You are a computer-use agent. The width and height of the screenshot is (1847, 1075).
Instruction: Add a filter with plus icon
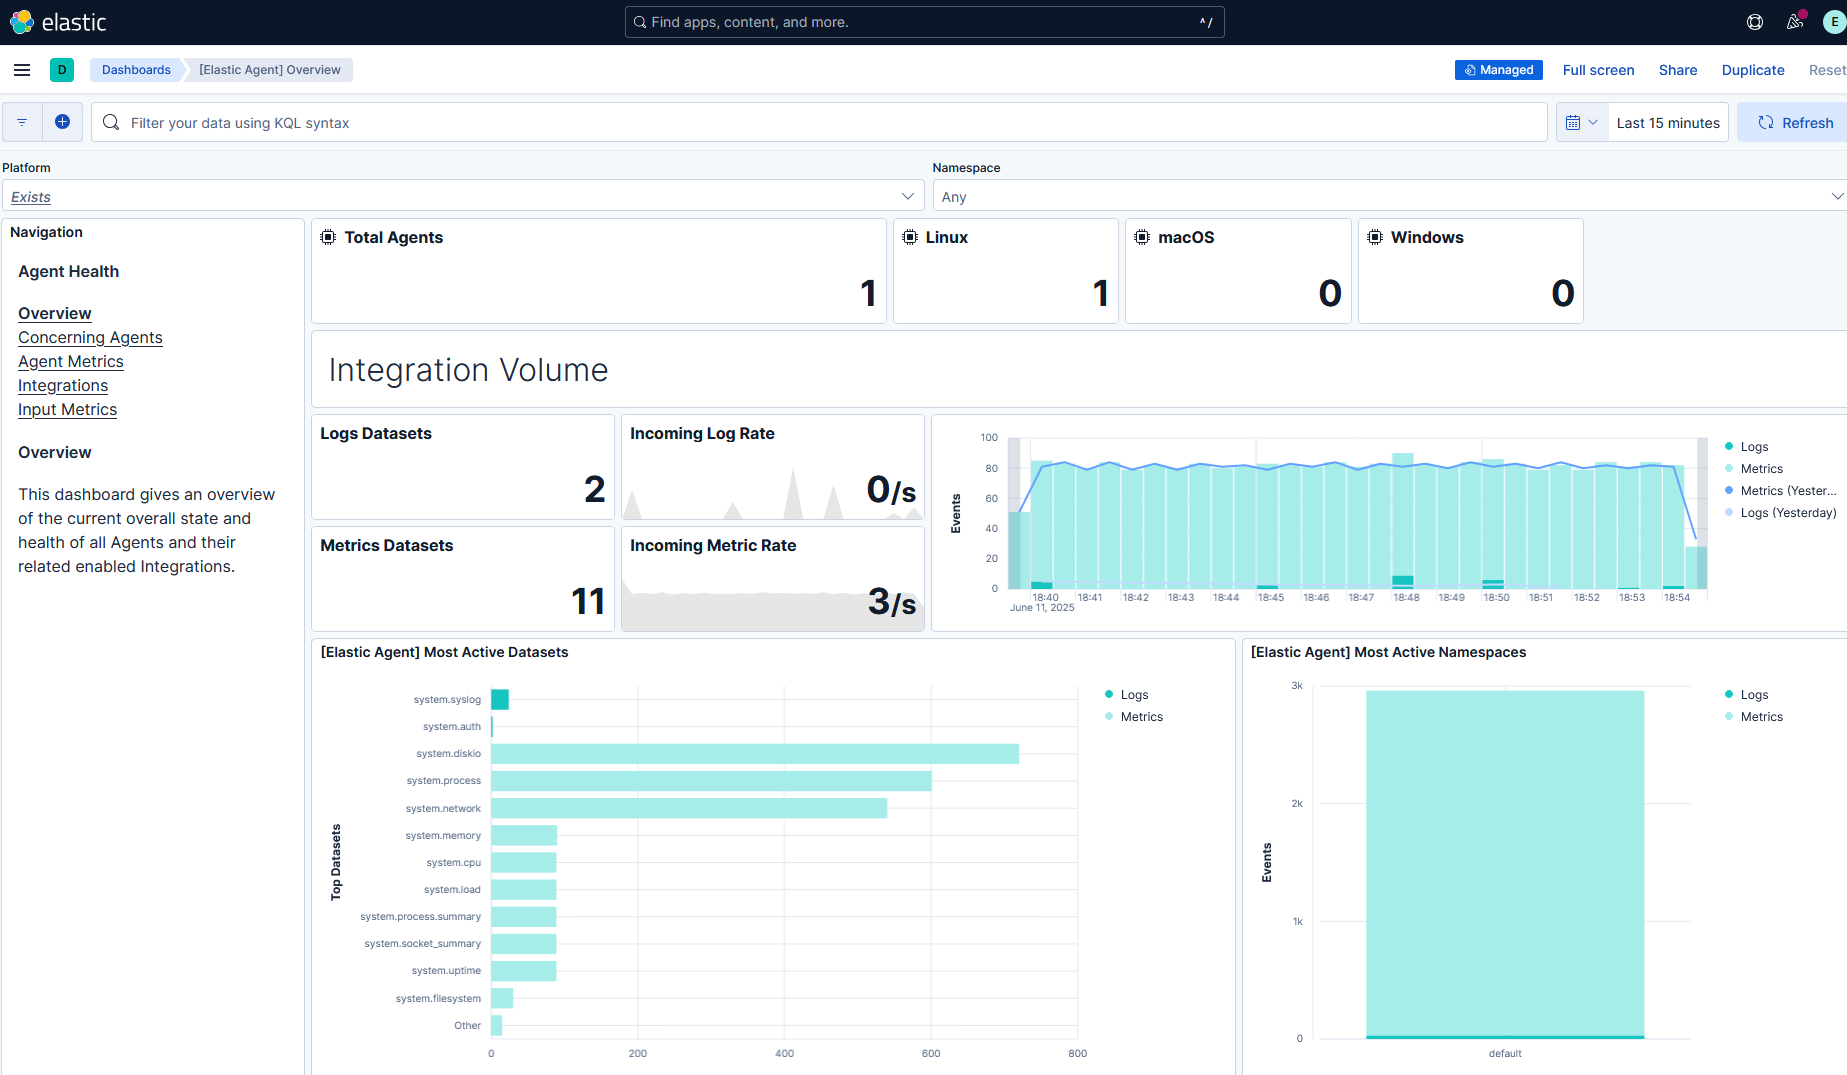click(x=62, y=122)
